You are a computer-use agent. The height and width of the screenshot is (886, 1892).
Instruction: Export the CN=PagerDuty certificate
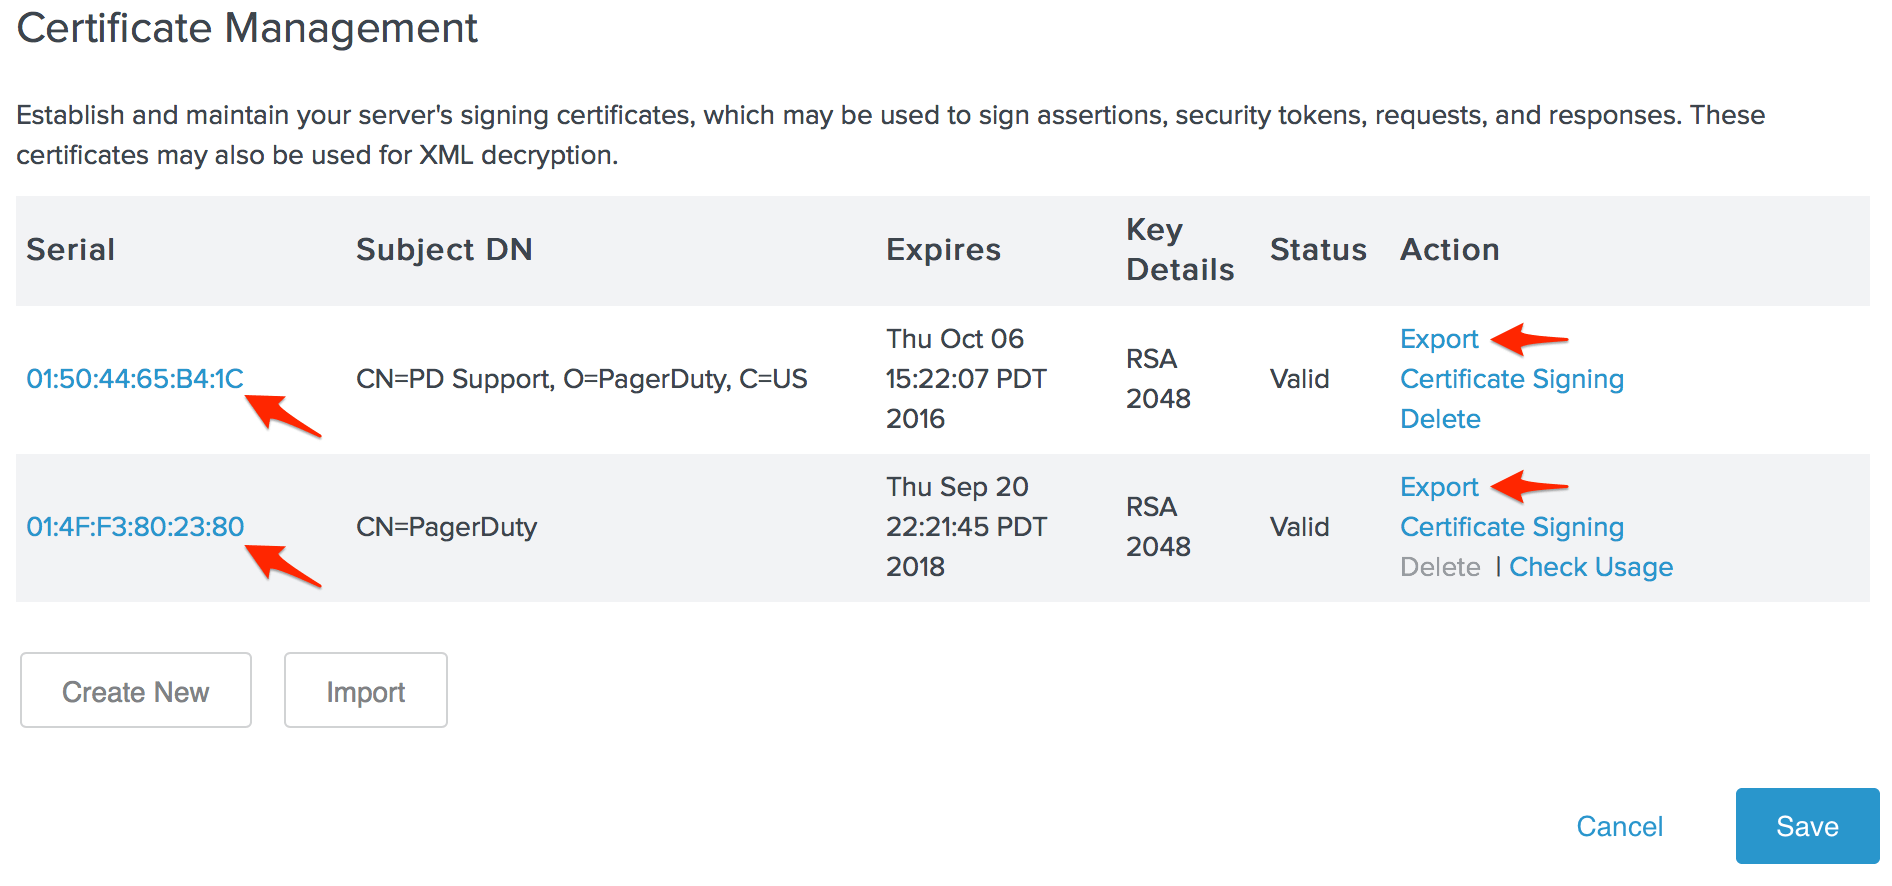pos(1438,487)
